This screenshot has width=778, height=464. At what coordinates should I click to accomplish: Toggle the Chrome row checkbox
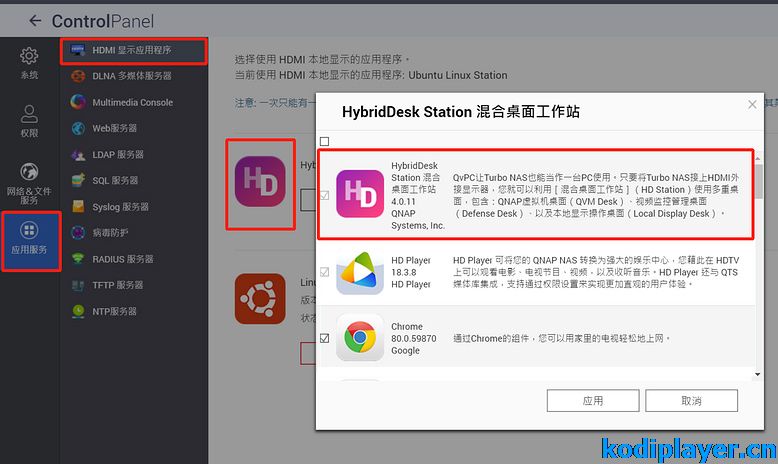[x=324, y=338]
